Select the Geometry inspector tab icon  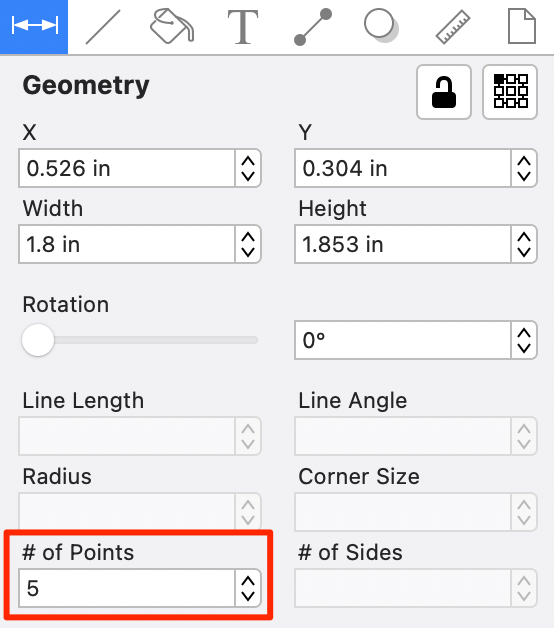34,26
